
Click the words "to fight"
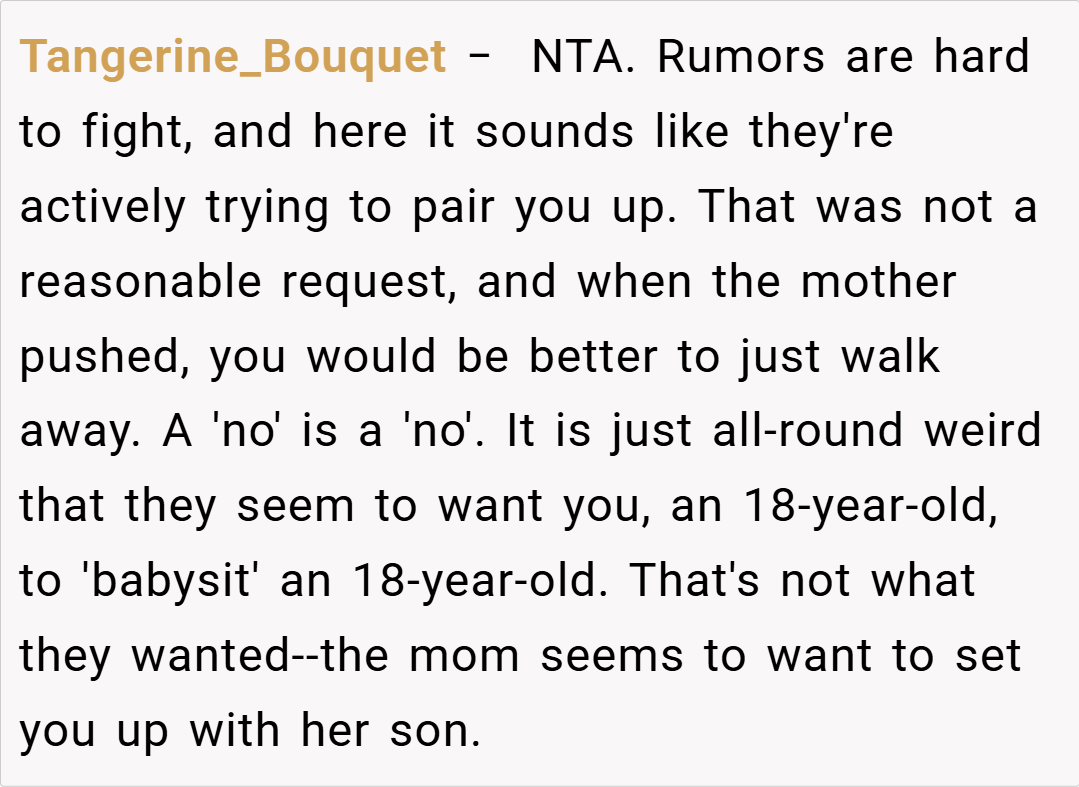(x=106, y=132)
